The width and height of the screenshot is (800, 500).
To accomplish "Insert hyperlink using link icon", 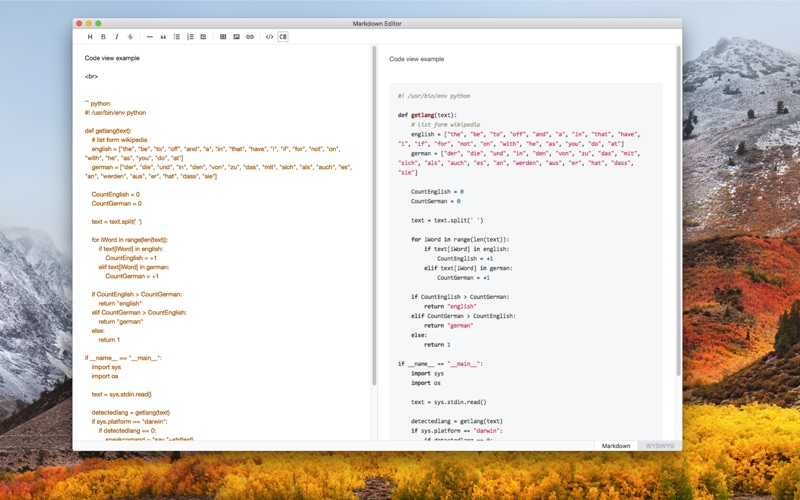I will point(249,37).
